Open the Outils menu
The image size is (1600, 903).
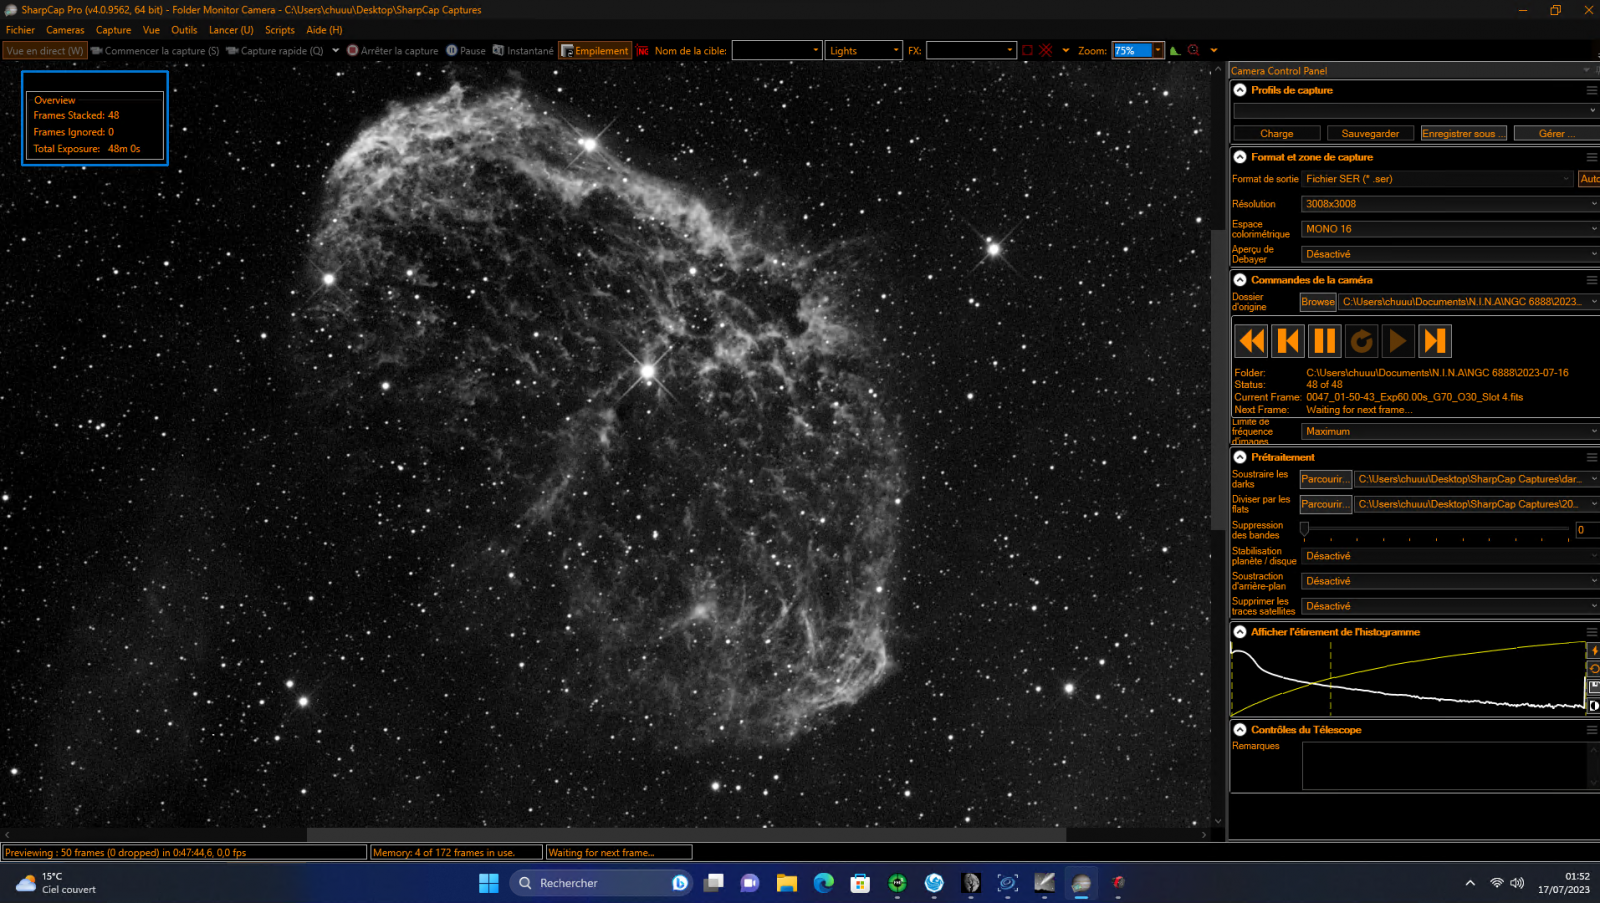(x=184, y=30)
